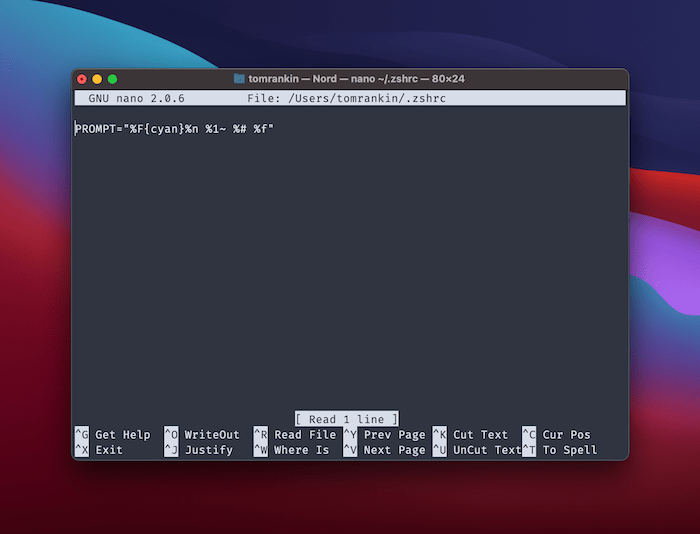Close the terminal window with the red button
700x534 pixels.
tap(82, 79)
